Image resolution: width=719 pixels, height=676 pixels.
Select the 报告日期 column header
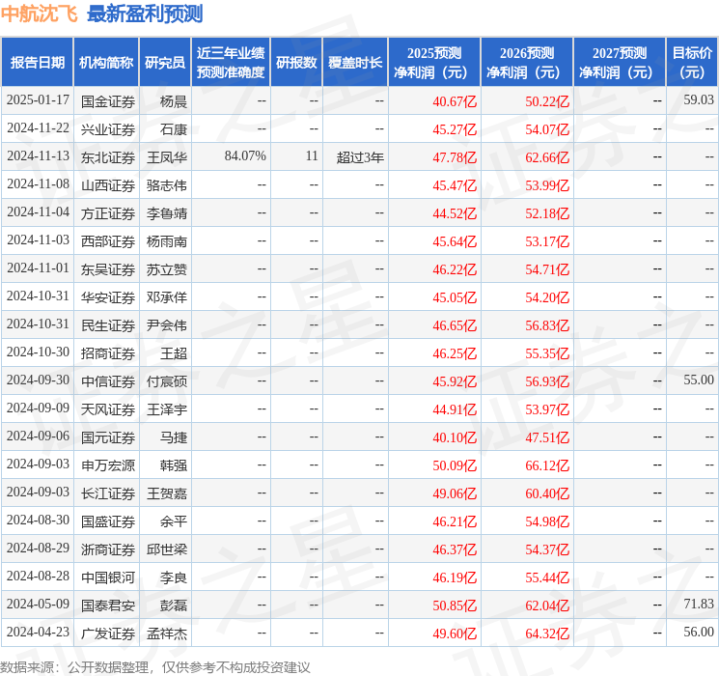38,62
